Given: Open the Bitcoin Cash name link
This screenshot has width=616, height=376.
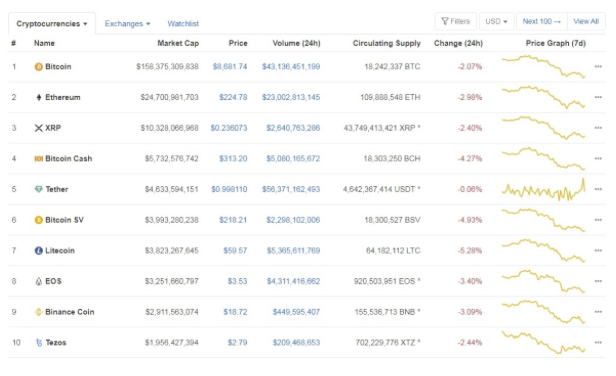Looking at the screenshot, I should [x=69, y=159].
